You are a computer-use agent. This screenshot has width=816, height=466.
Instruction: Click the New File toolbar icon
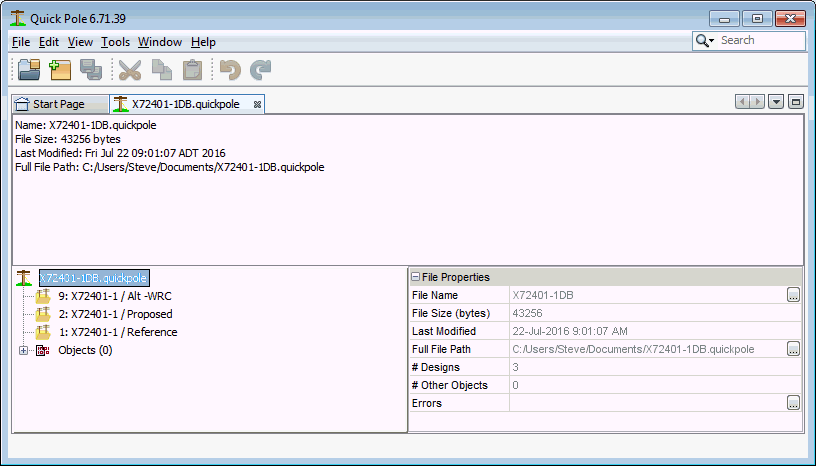pos(60,70)
